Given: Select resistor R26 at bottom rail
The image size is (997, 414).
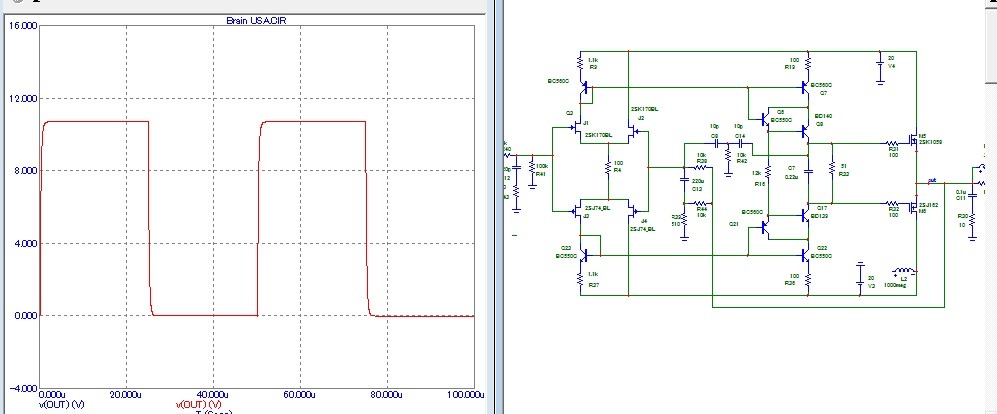Looking at the screenshot, I should tap(808, 279).
